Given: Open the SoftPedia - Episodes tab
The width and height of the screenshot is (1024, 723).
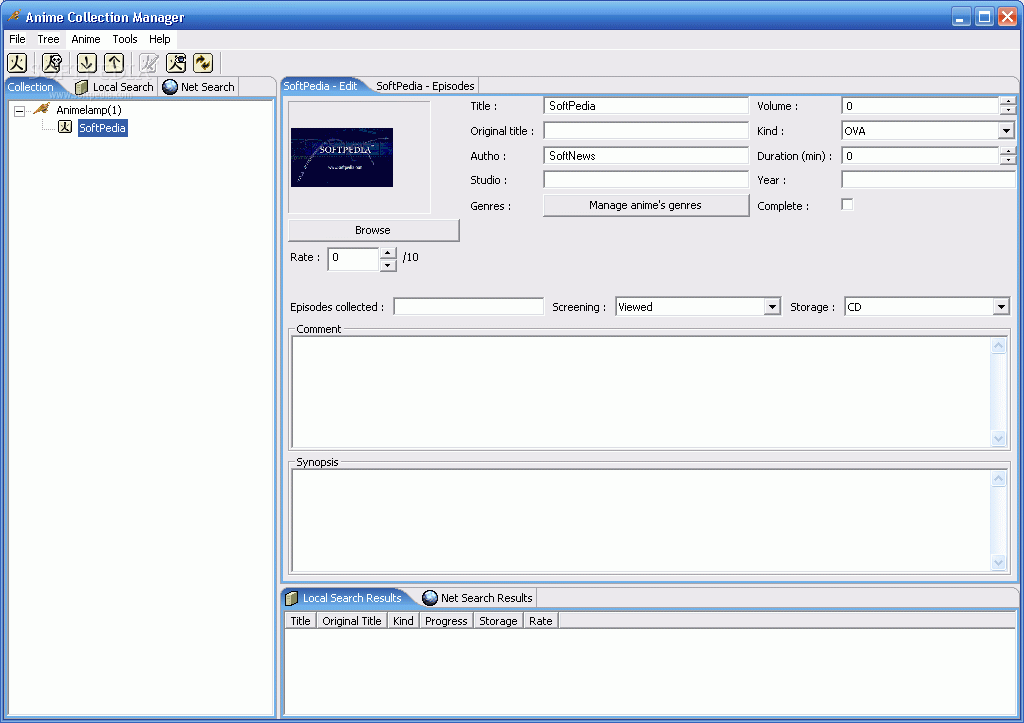Looking at the screenshot, I should [425, 86].
